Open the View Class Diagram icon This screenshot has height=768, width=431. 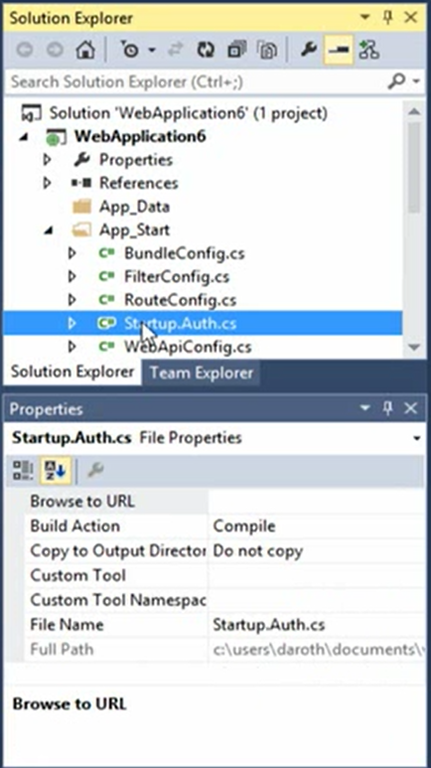click(x=369, y=50)
